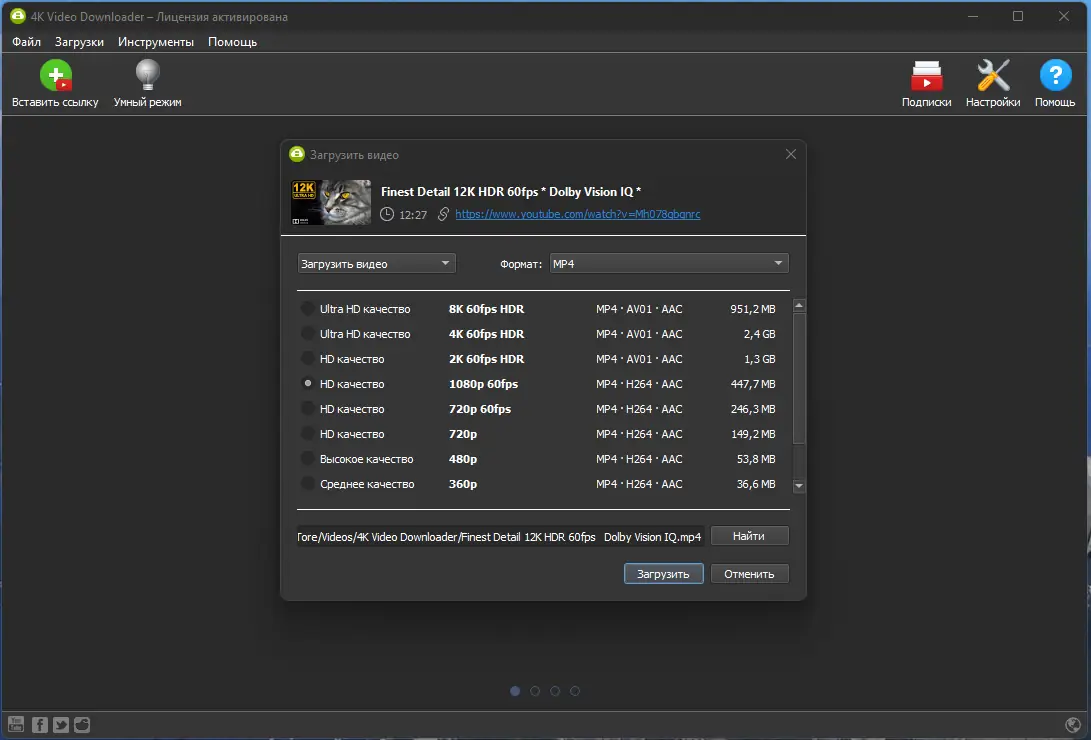Click the Загрузить button
Image resolution: width=1091 pixels, height=740 pixels.
663,574
